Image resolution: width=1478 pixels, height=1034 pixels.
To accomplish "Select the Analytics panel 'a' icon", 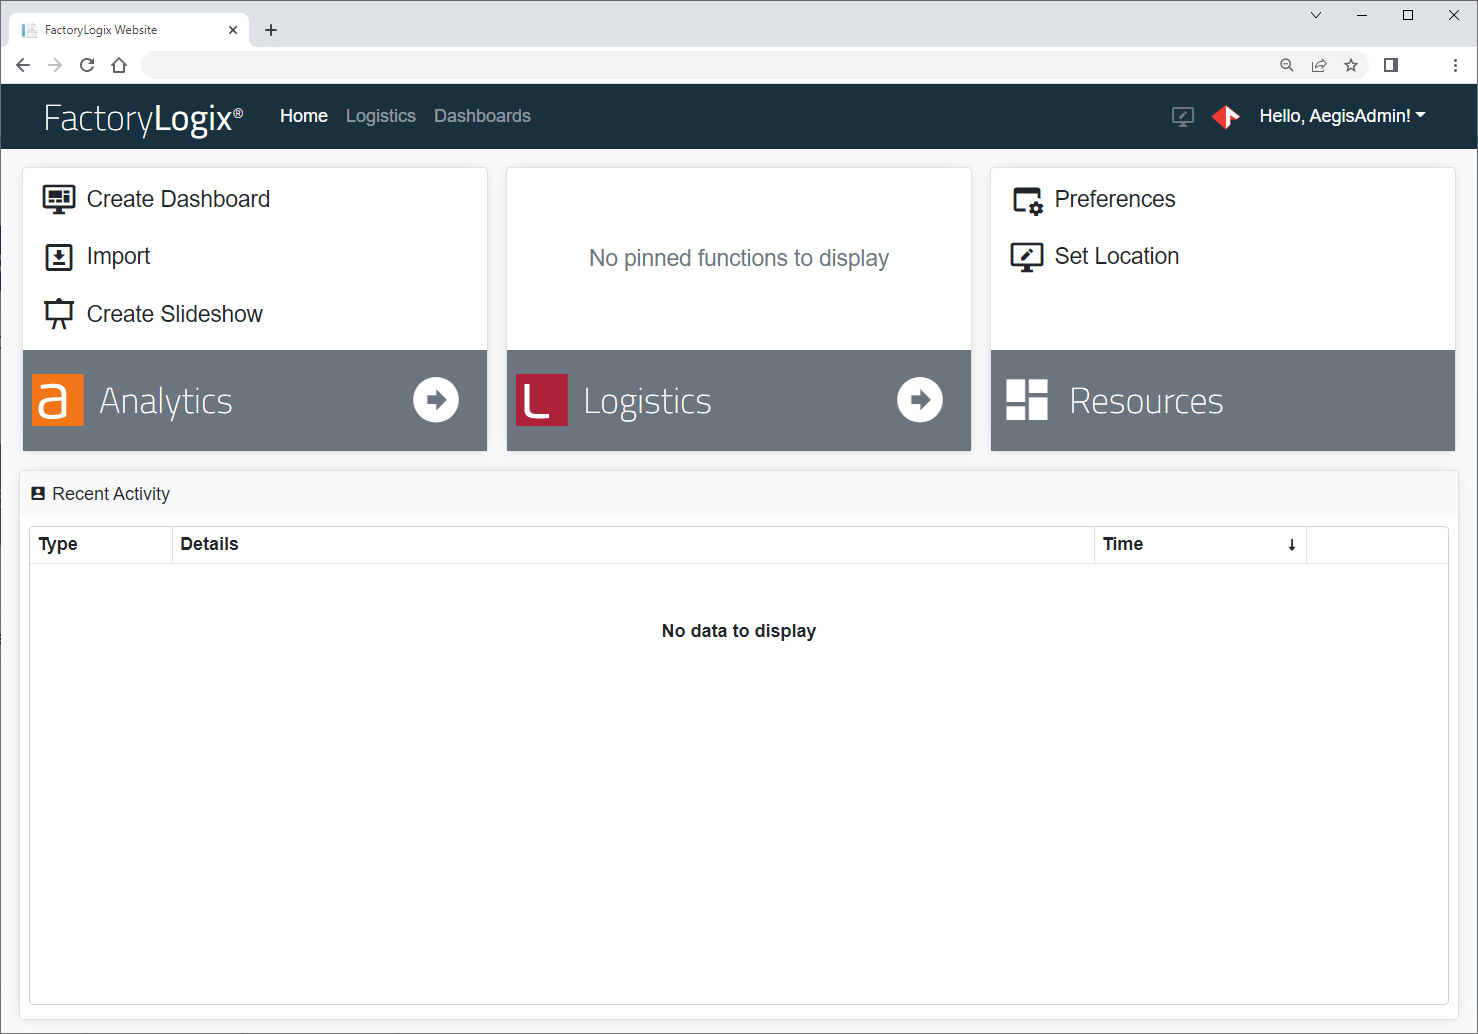I will [x=57, y=399].
